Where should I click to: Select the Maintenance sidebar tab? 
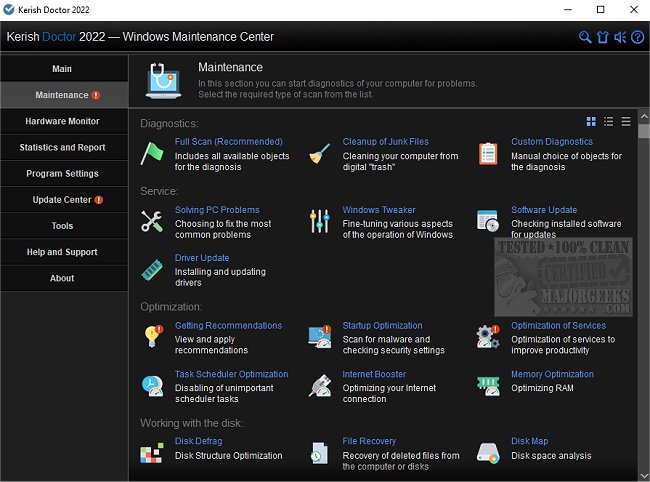[x=64, y=95]
